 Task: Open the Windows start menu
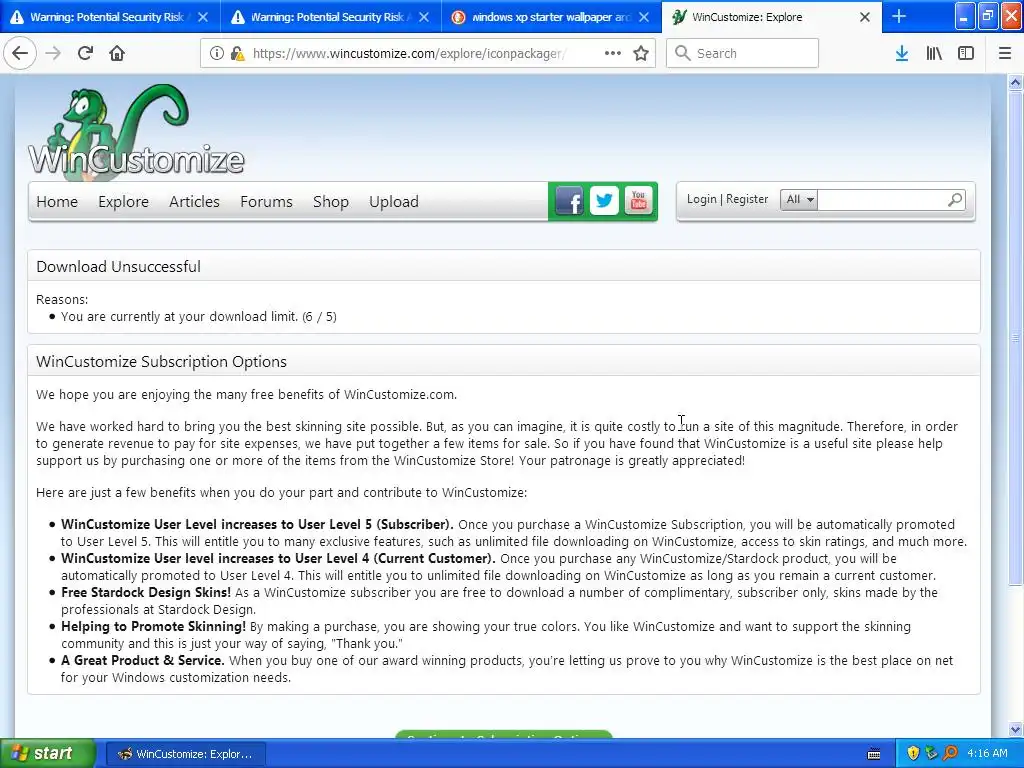[x=47, y=754]
